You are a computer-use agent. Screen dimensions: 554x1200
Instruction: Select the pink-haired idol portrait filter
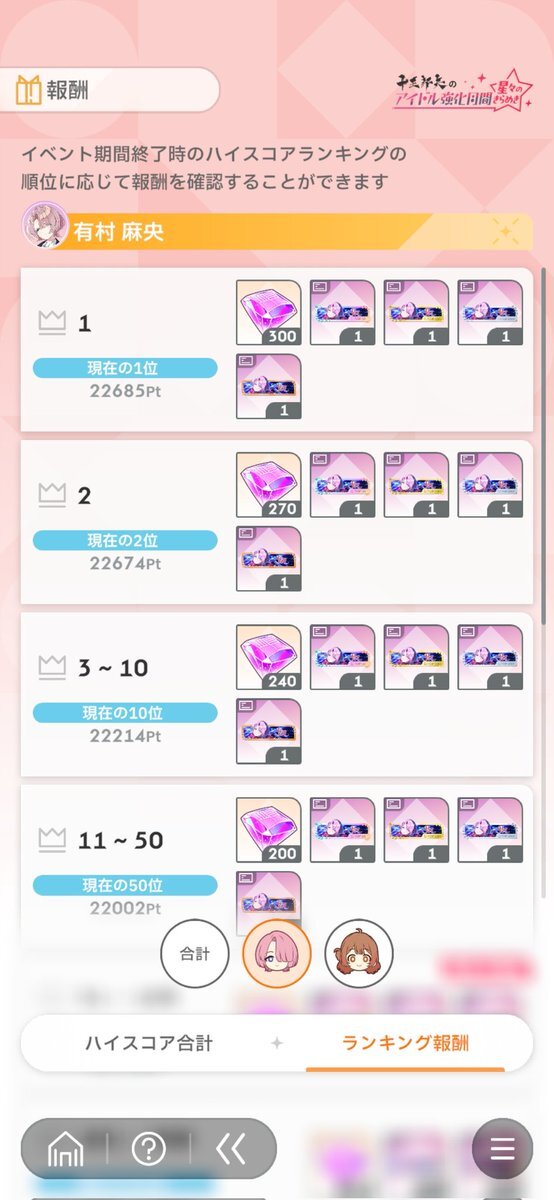pyautogui.click(x=277, y=954)
